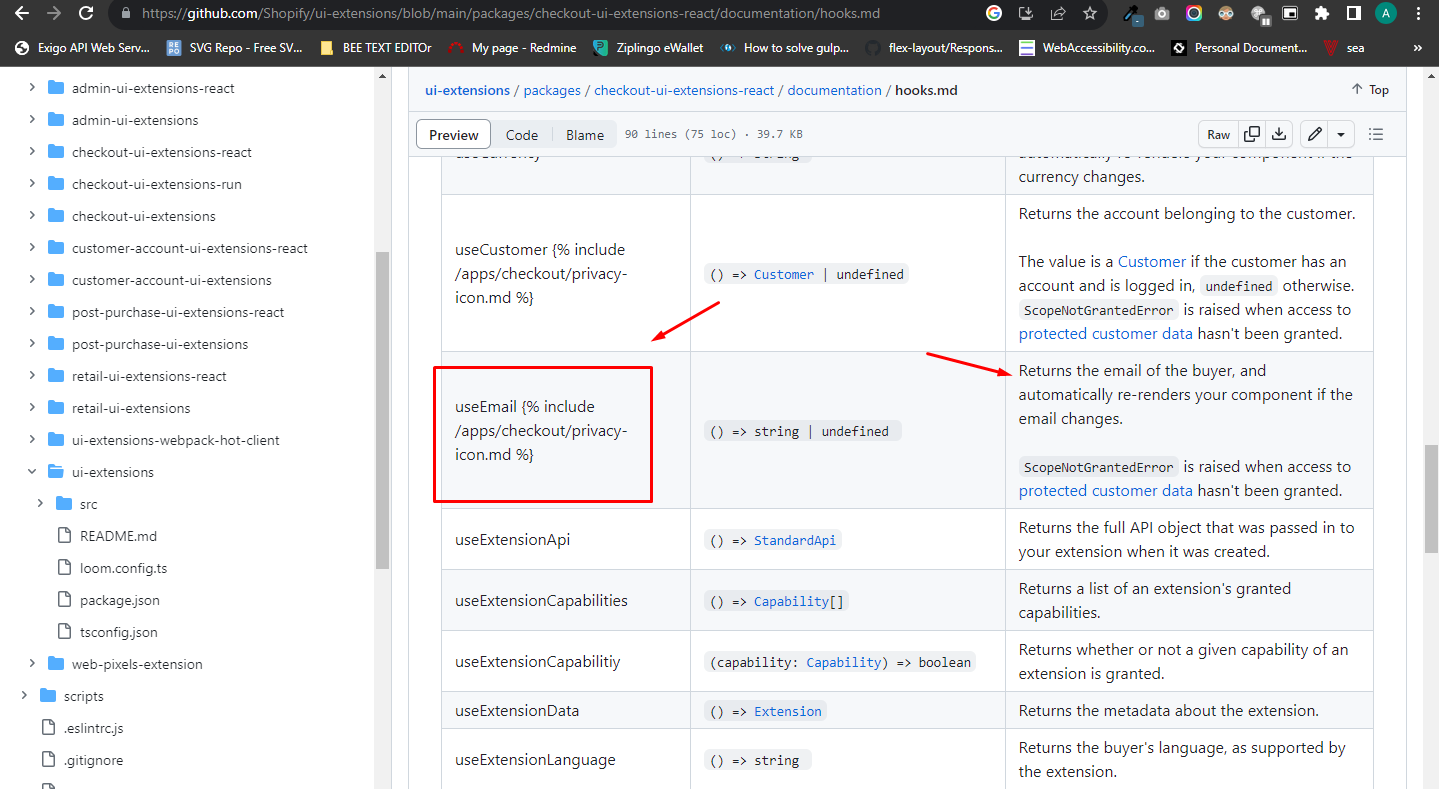
Task: Select checkout-ui-extensions folder
Action: point(144,216)
